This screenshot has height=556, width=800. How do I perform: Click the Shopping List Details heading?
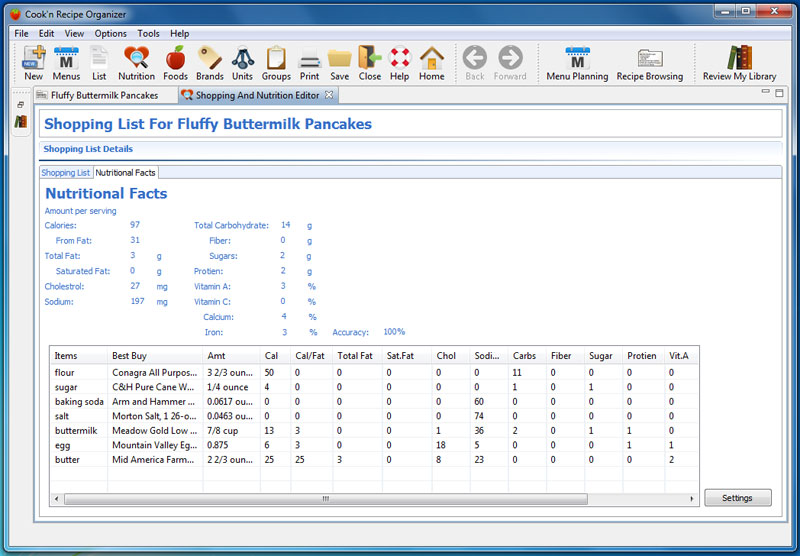click(88, 149)
